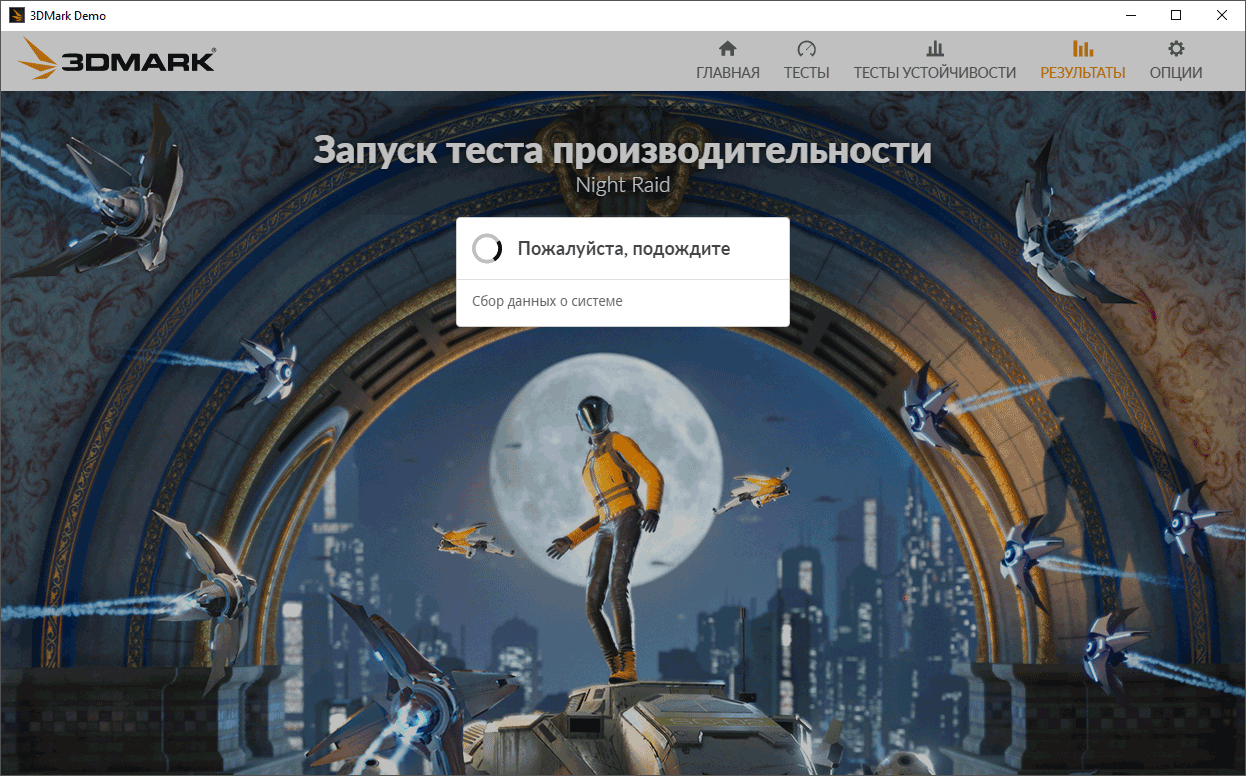Switch to the ТЕСТЫ tab

coord(806,60)
